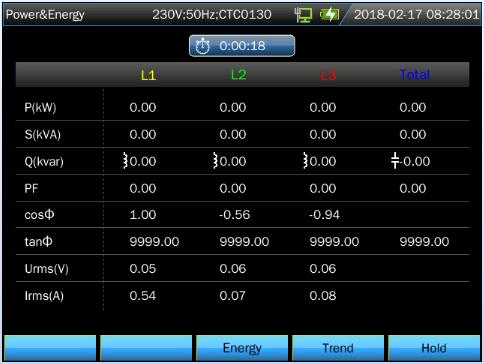
Task: Open the Trend view
Action: click(x=338, y=348)
